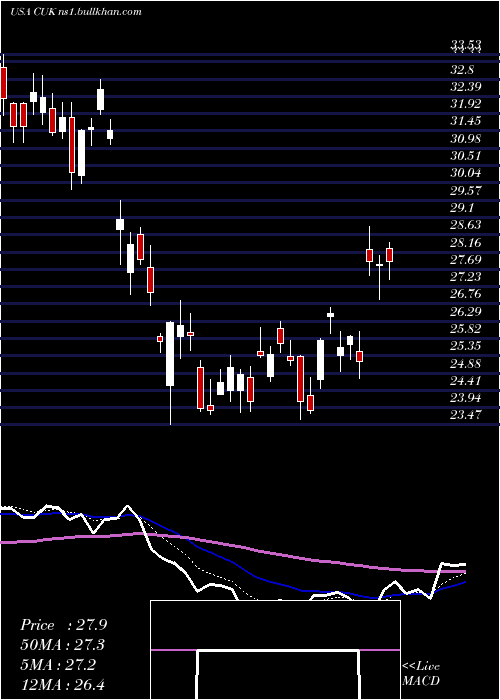Select the 25.82 price level
Image resolution: width=500 pixels, height=700 pixels.
coord(466,329)
